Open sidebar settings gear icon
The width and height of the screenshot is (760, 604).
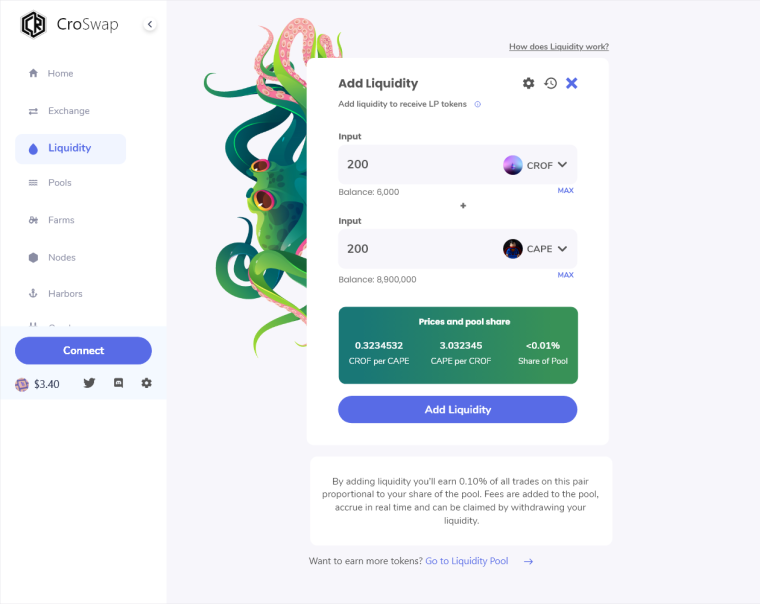tap(146, 383)
